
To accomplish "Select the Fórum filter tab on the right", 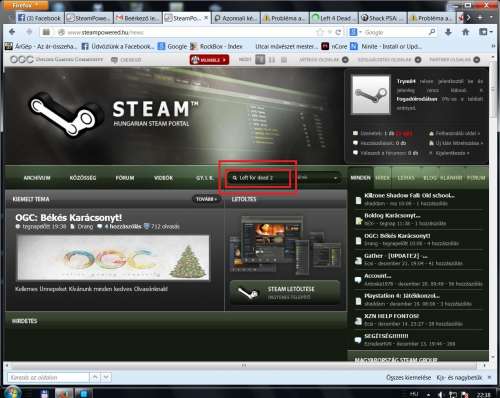I will click(476, 178).
